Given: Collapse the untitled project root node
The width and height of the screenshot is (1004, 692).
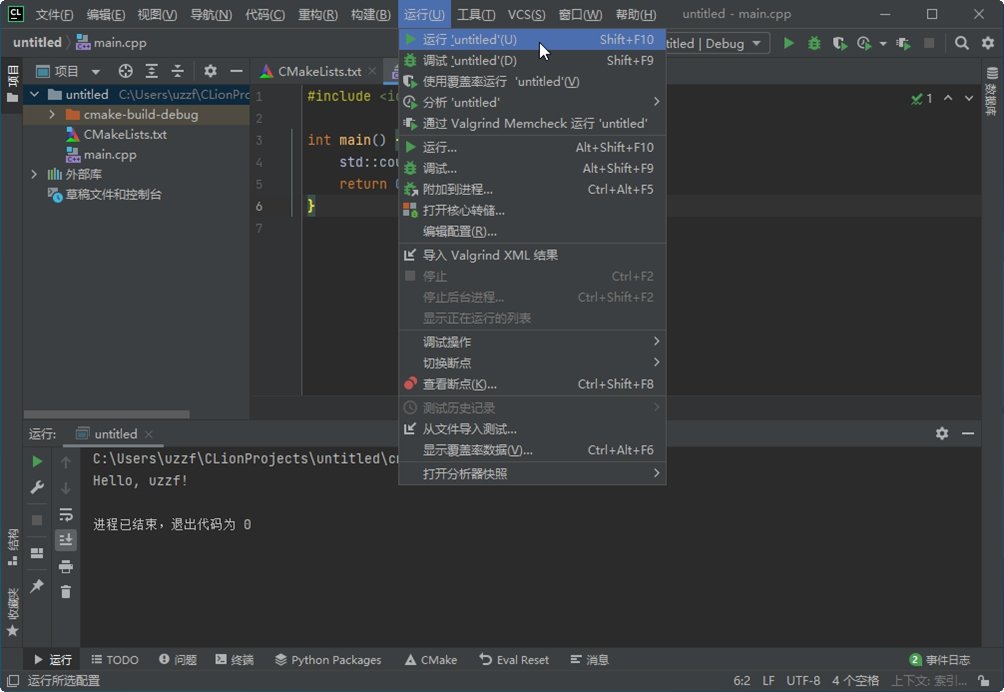Looking at the screenshot, I should pos(35,95).
